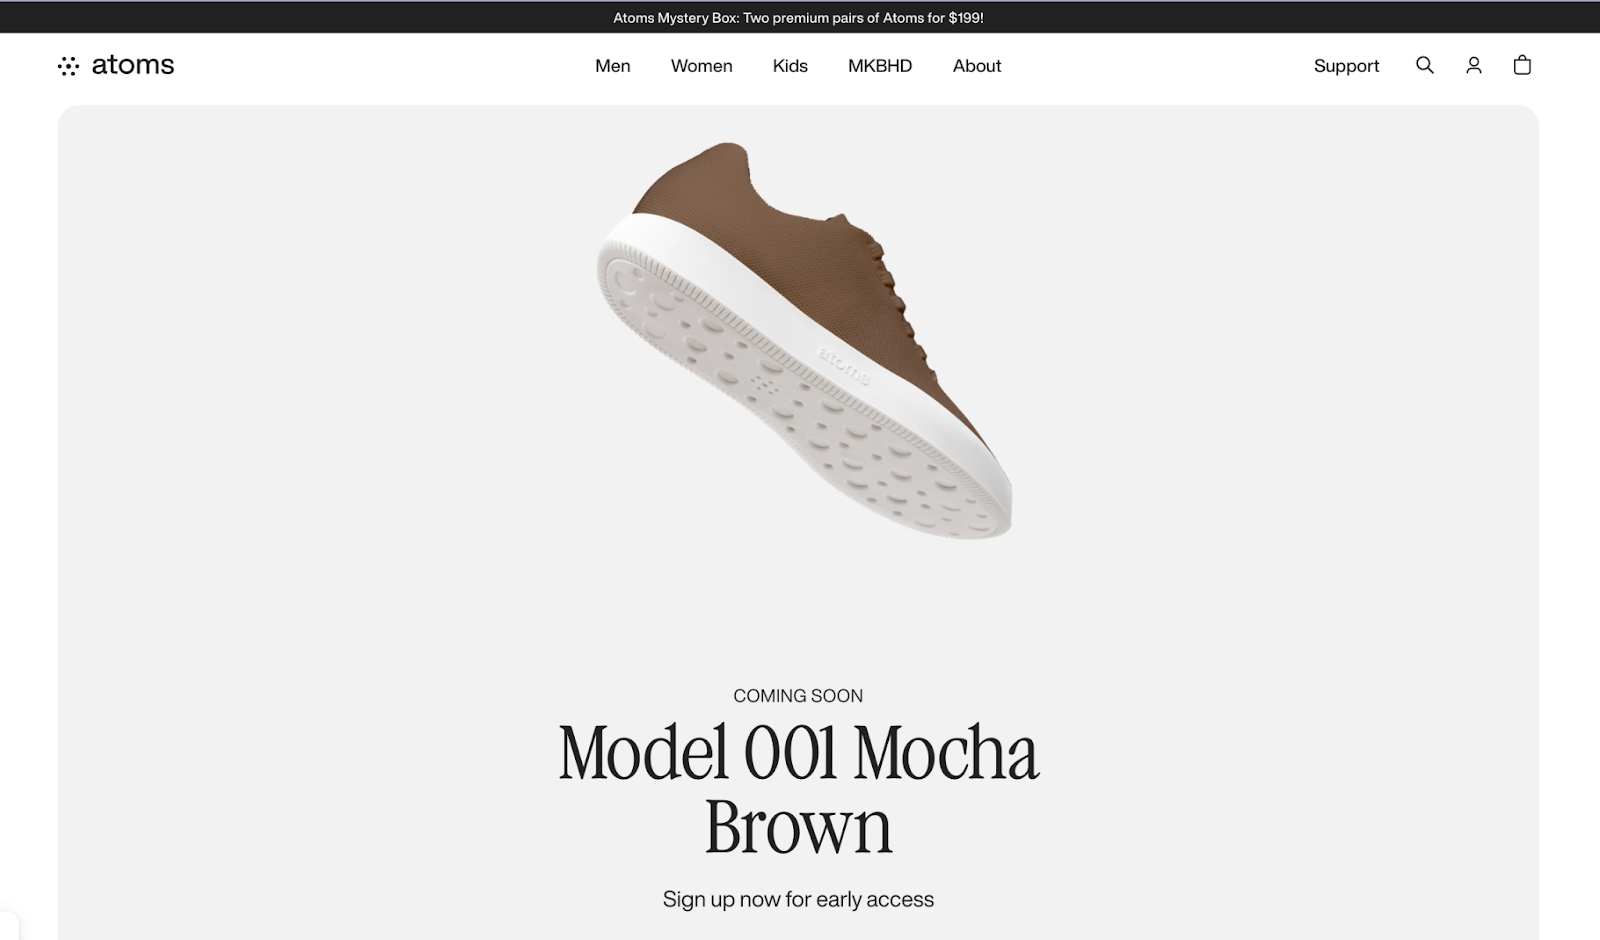
Task: Click 'Sign up now for early access' text
Action: pyautogui.click(x=798, y=899)
